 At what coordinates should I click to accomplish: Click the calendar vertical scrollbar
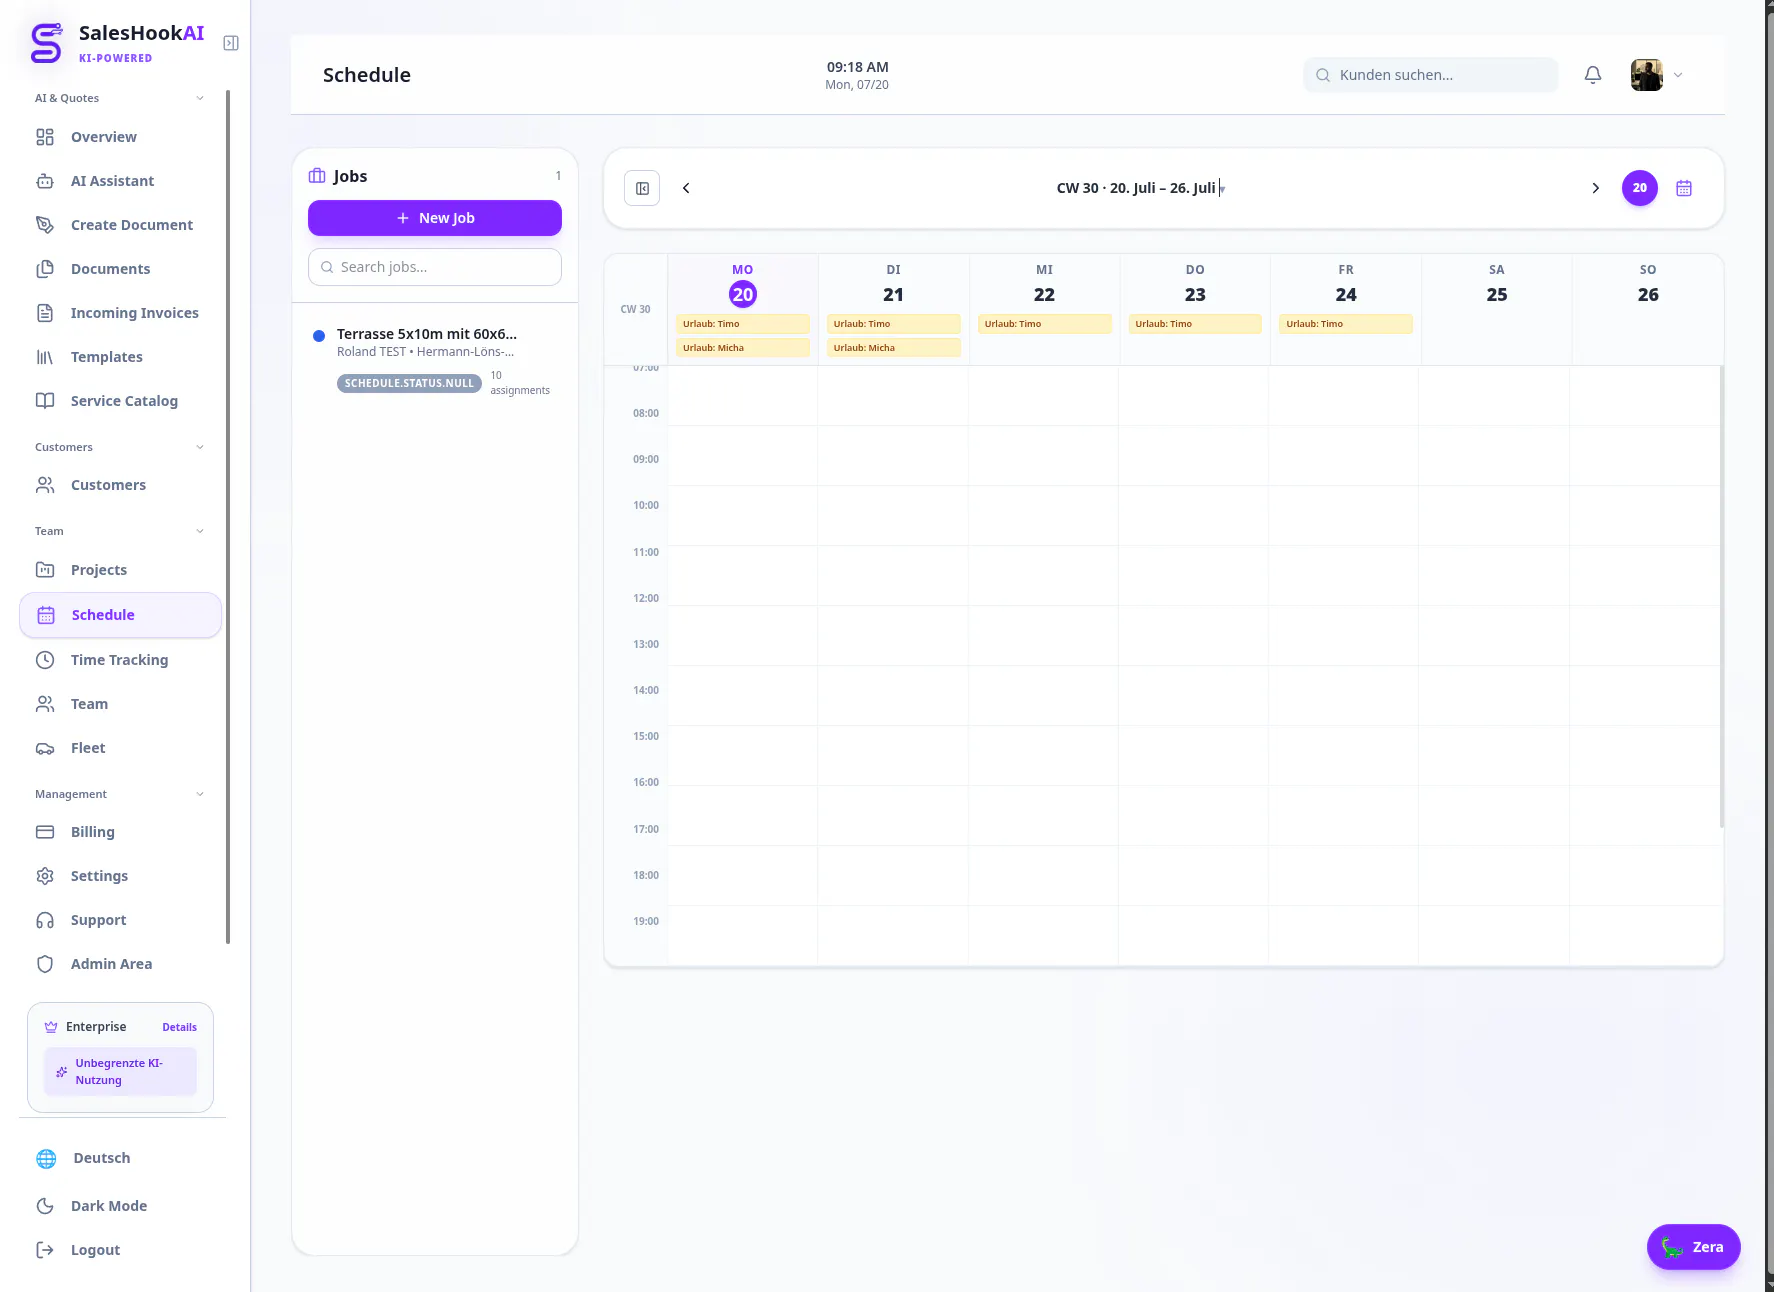click(1722, 597)
